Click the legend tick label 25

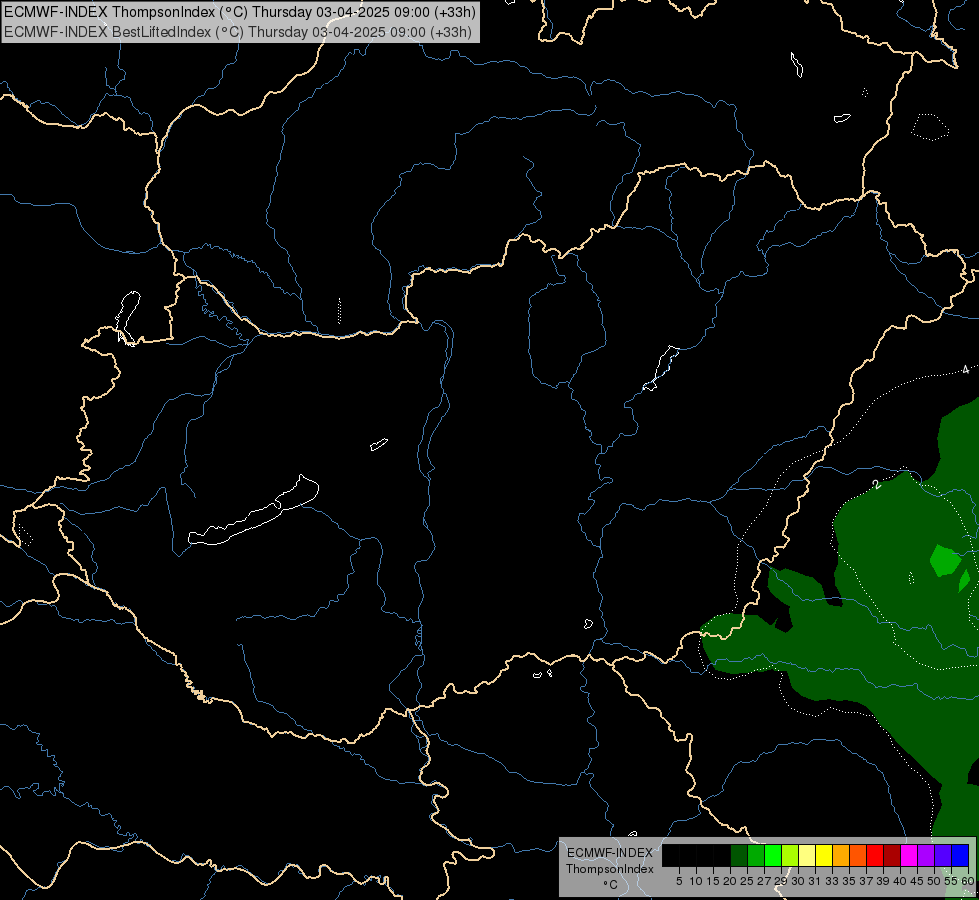coord(747,881)
